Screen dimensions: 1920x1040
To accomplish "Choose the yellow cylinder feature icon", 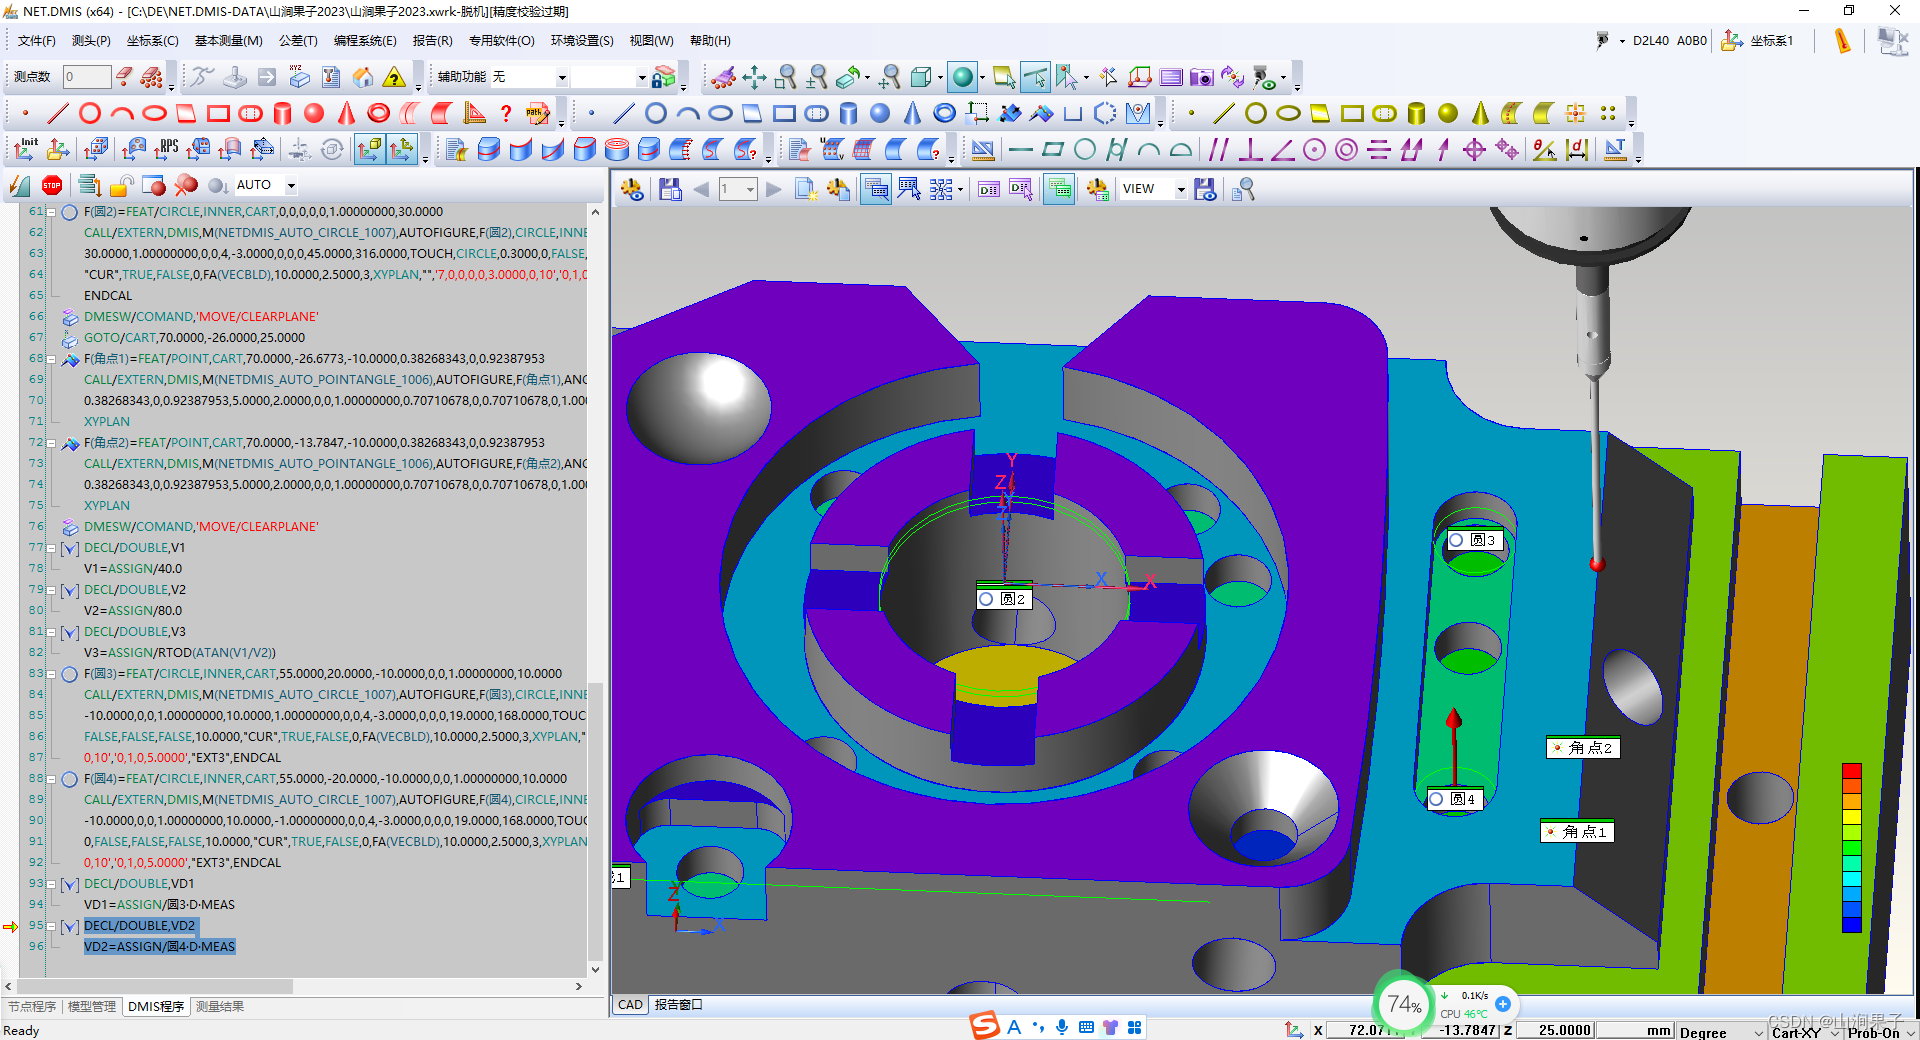I will (x=1416, y=113).
